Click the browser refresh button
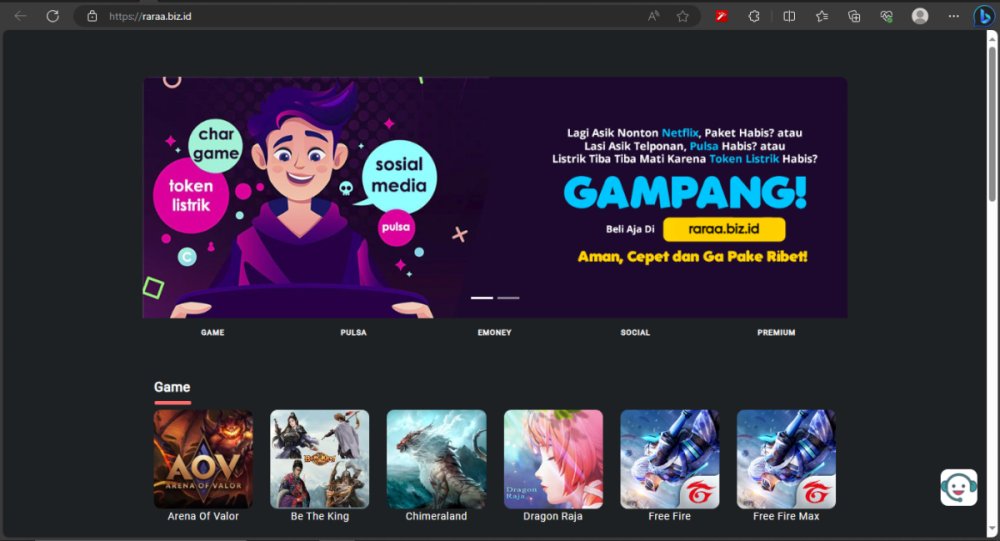The width and height of the screenshot is (1000, 541). [x=53, y=16]
